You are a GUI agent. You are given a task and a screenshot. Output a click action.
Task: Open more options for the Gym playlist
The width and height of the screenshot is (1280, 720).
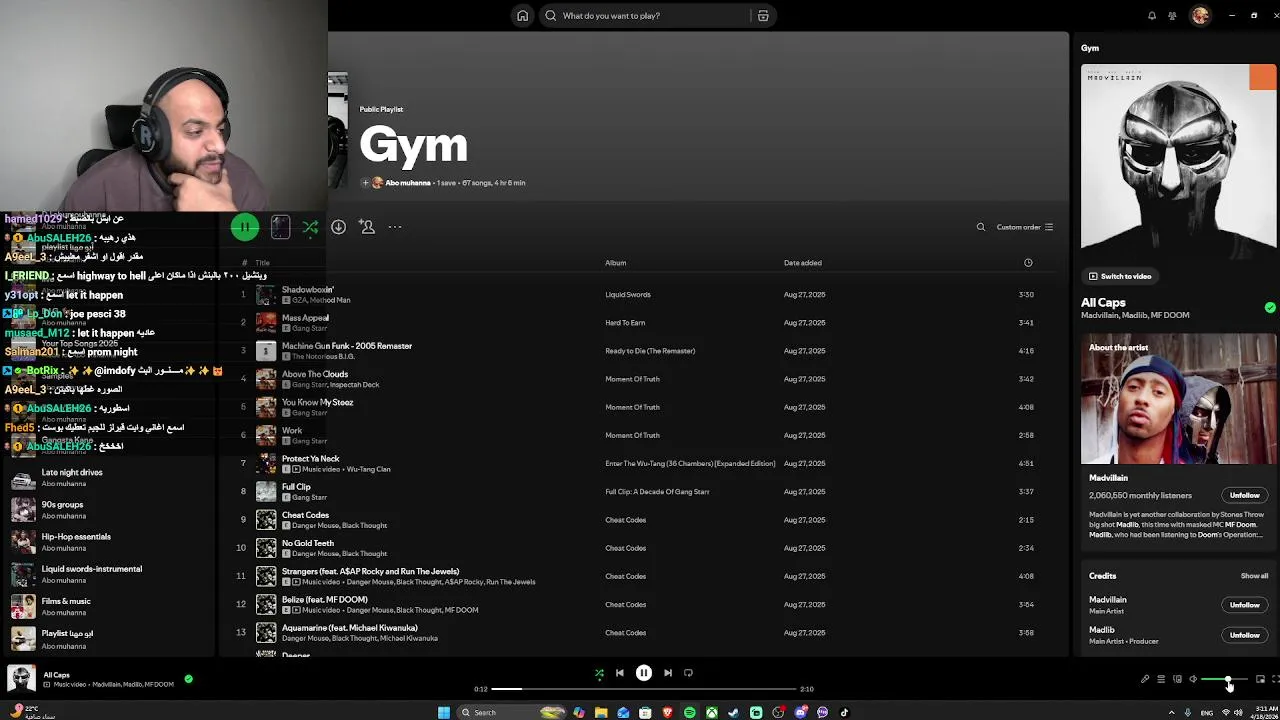(395, 227)
